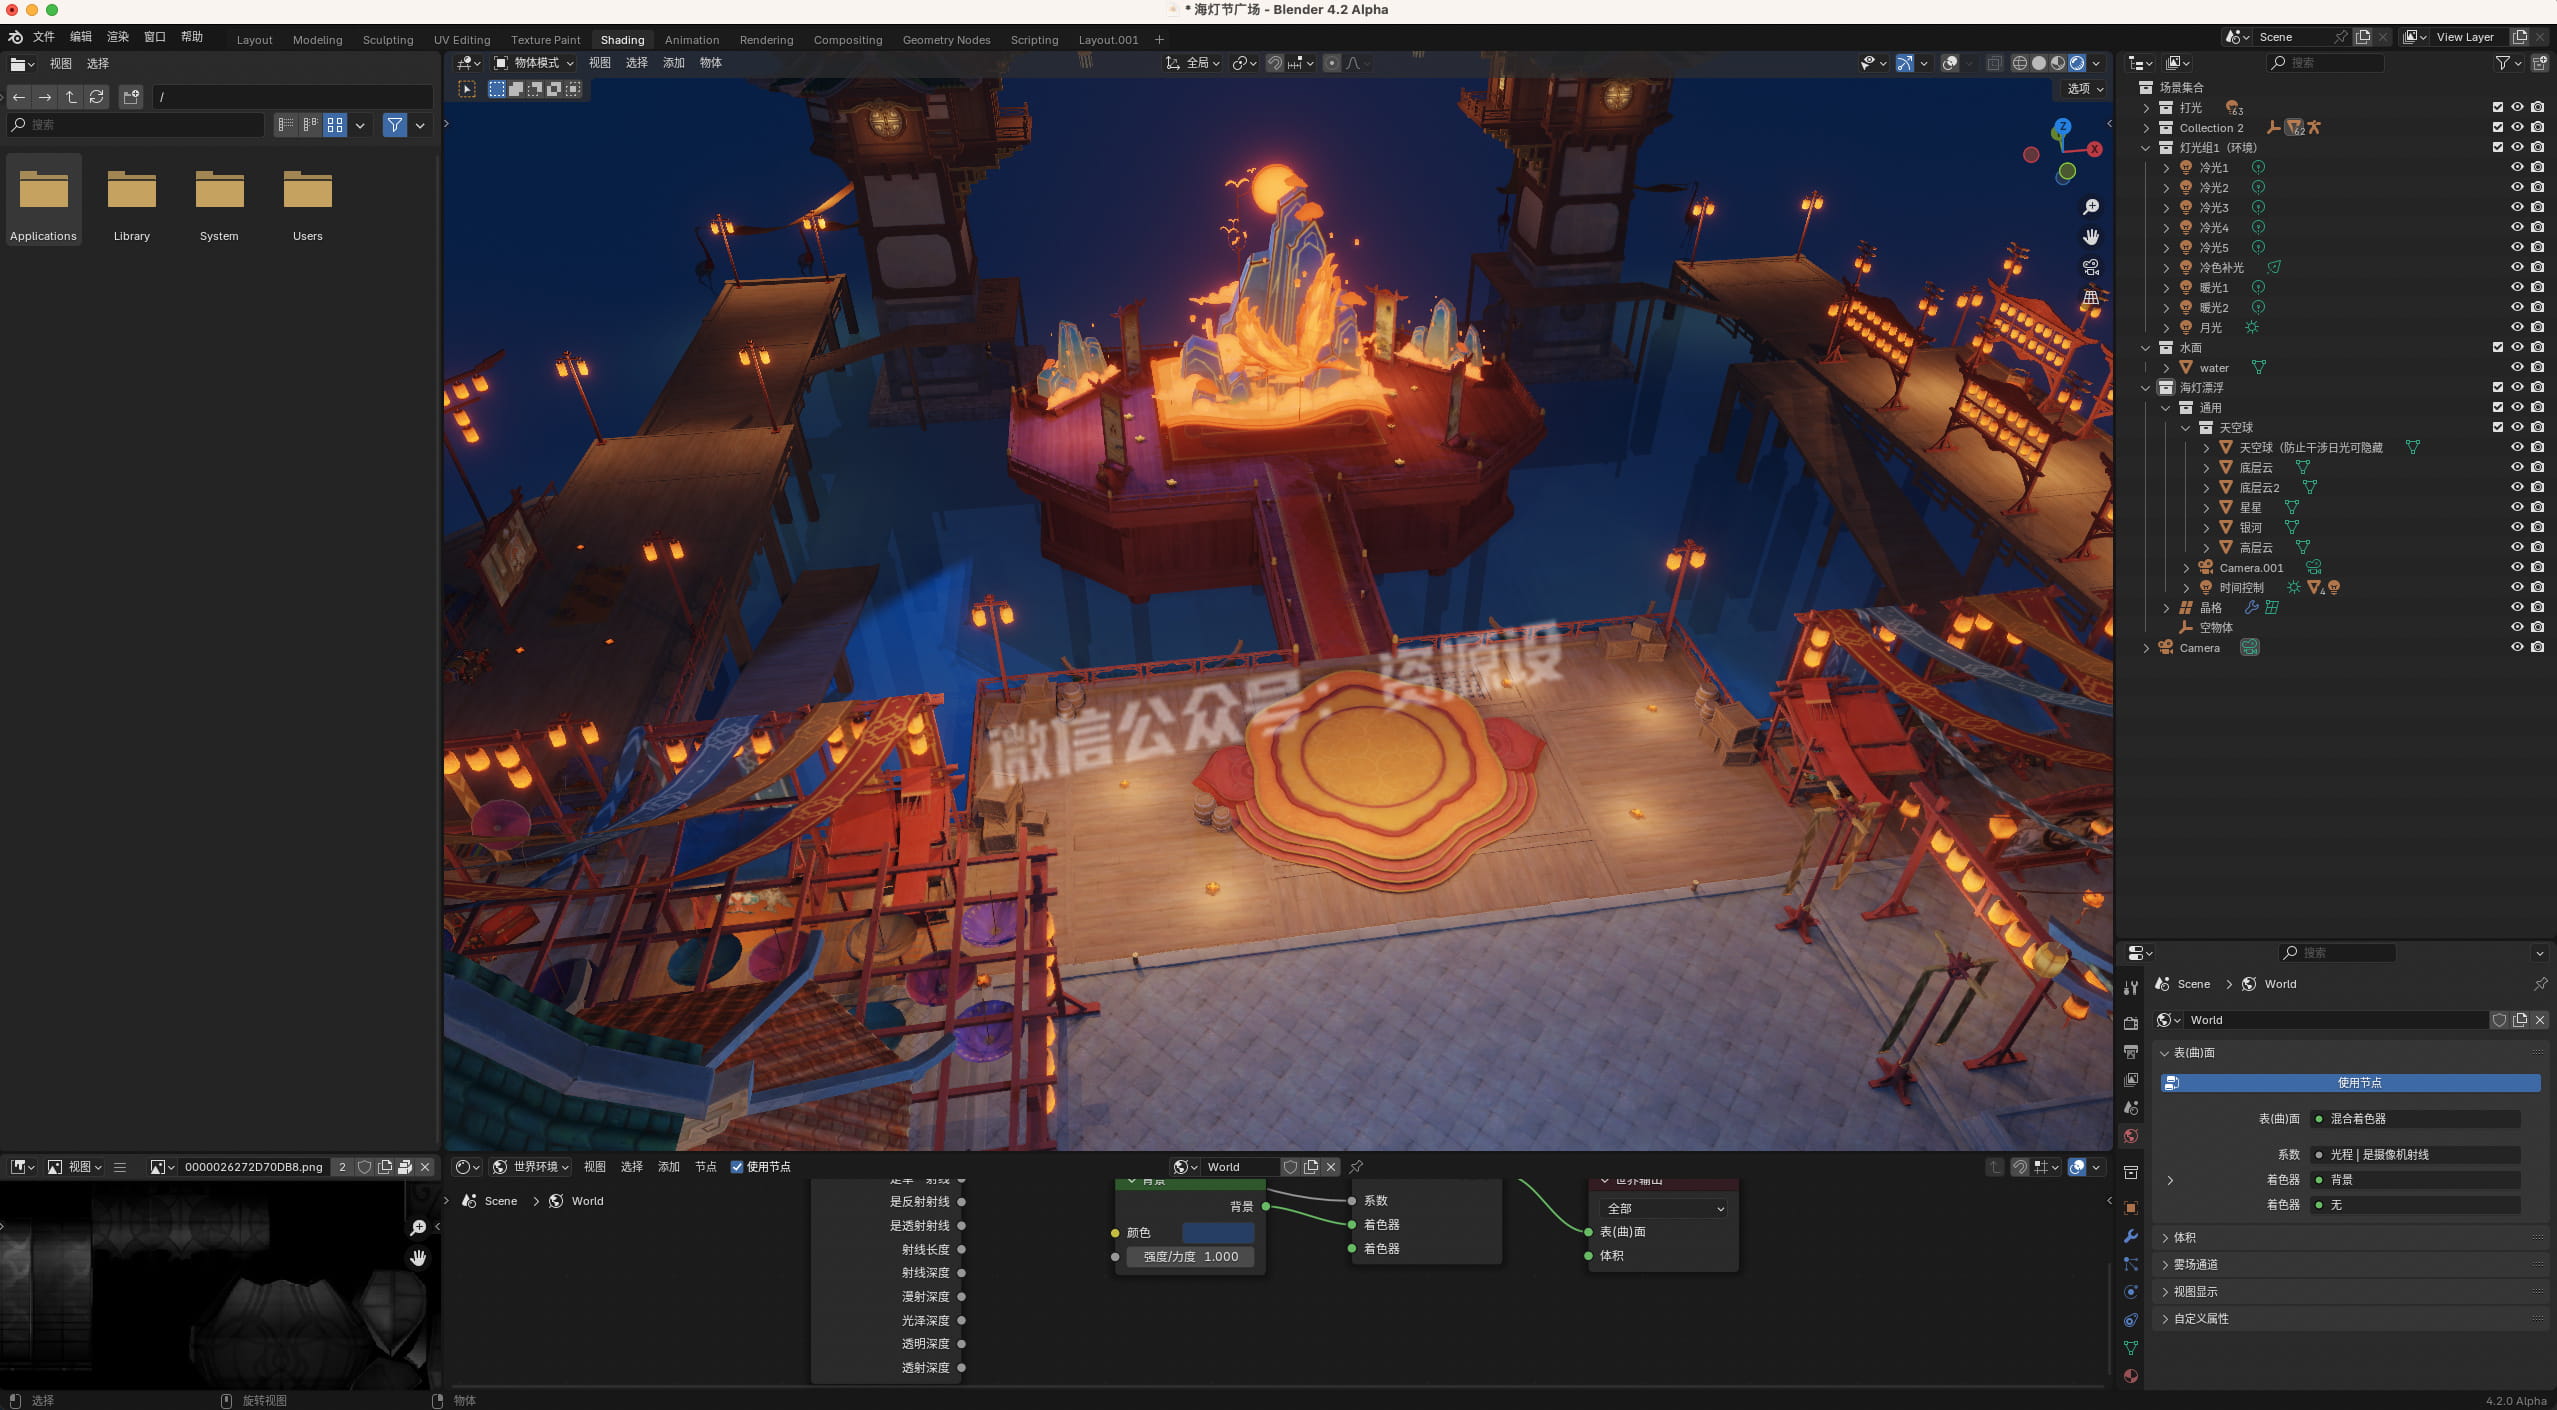Open the 渲染 menu
The image size is (2557, 1410).
[118, 37]
